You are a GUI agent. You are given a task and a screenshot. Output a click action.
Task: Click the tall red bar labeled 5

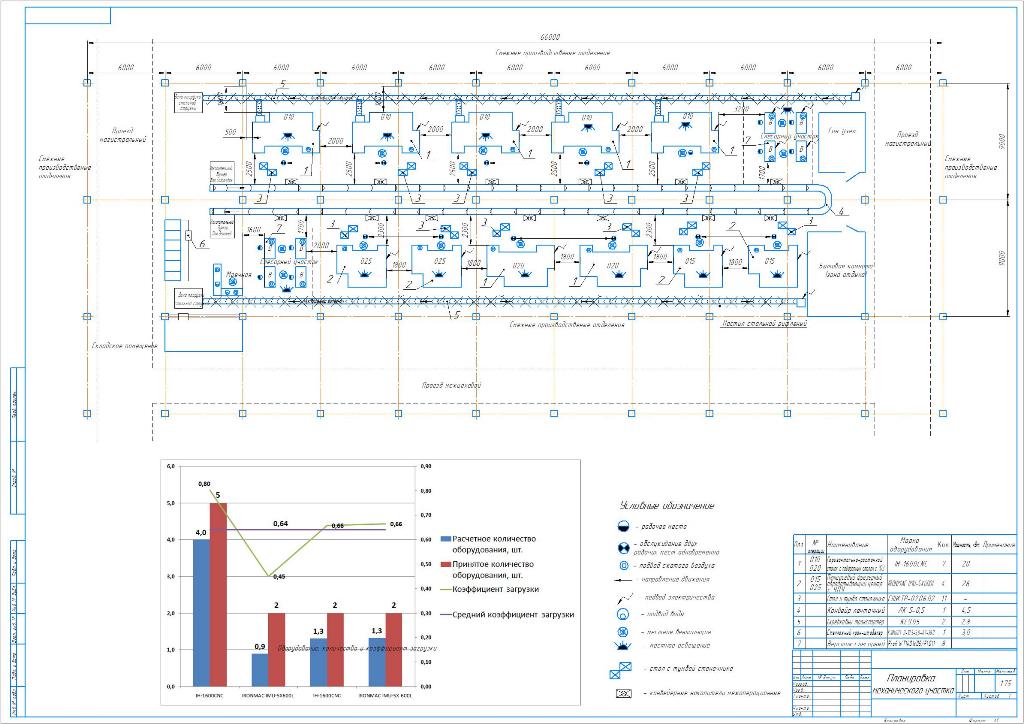tap(218, 595)
